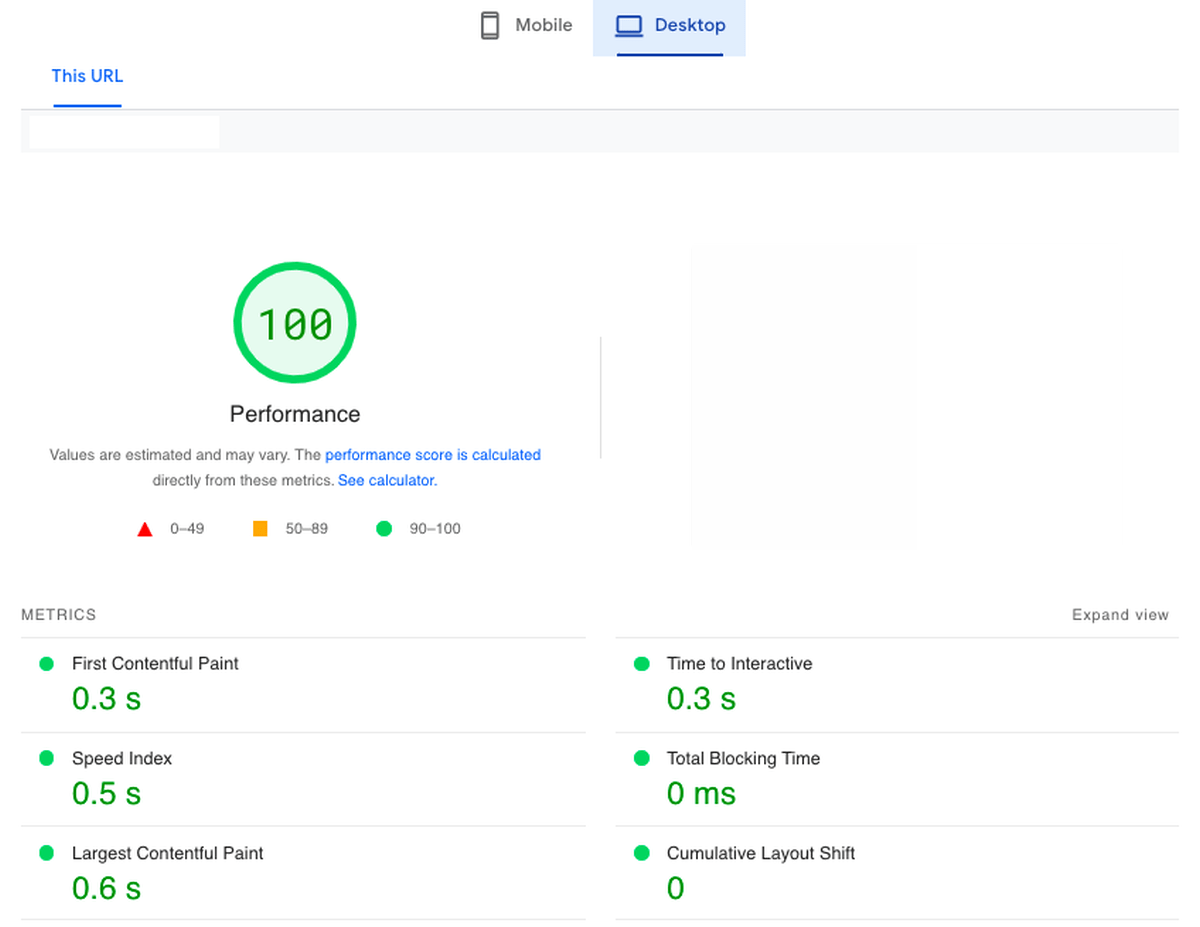Click the green dot beside First Contentful Paint
Viewport: 1200px width, 927px height.
[x=46, y=663]
